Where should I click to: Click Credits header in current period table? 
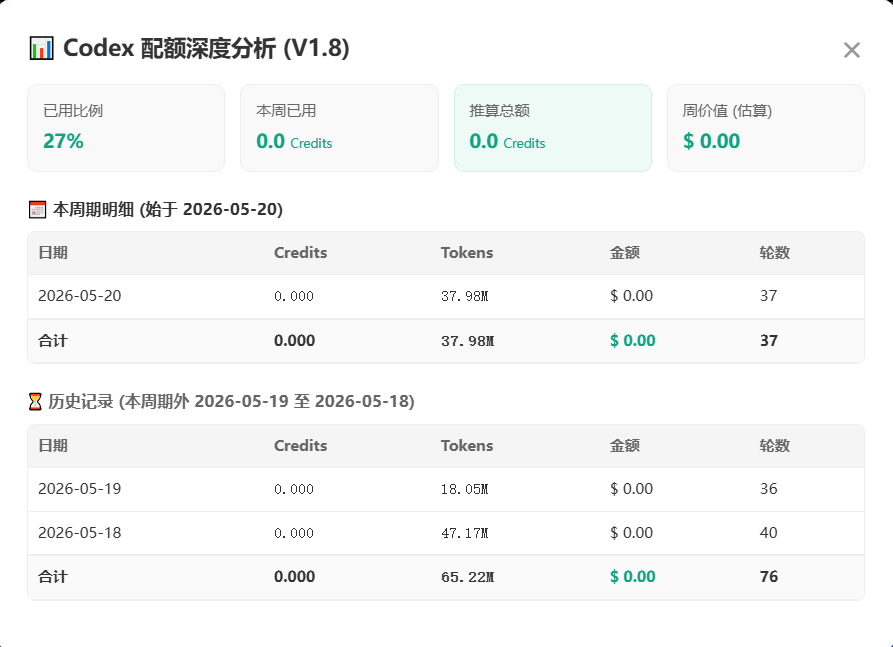[x=301, y=253]
